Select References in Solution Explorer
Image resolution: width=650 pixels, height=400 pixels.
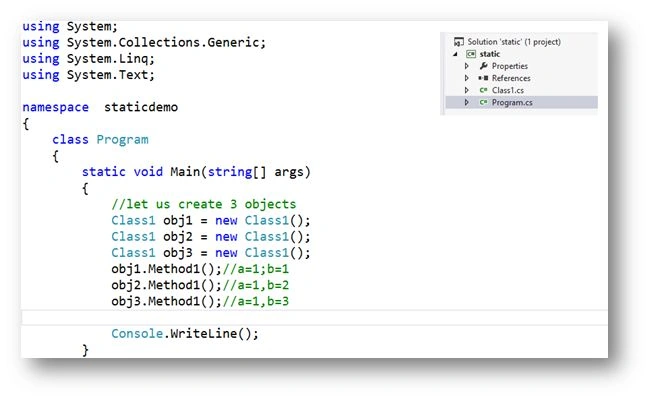(x=511, y=78)
